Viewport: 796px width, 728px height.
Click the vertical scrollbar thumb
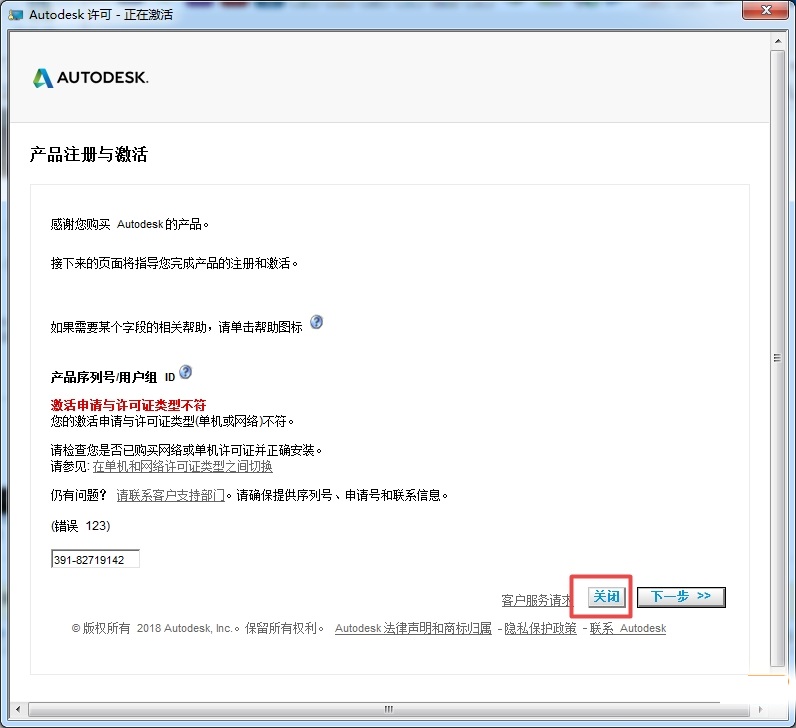point(778,358)
